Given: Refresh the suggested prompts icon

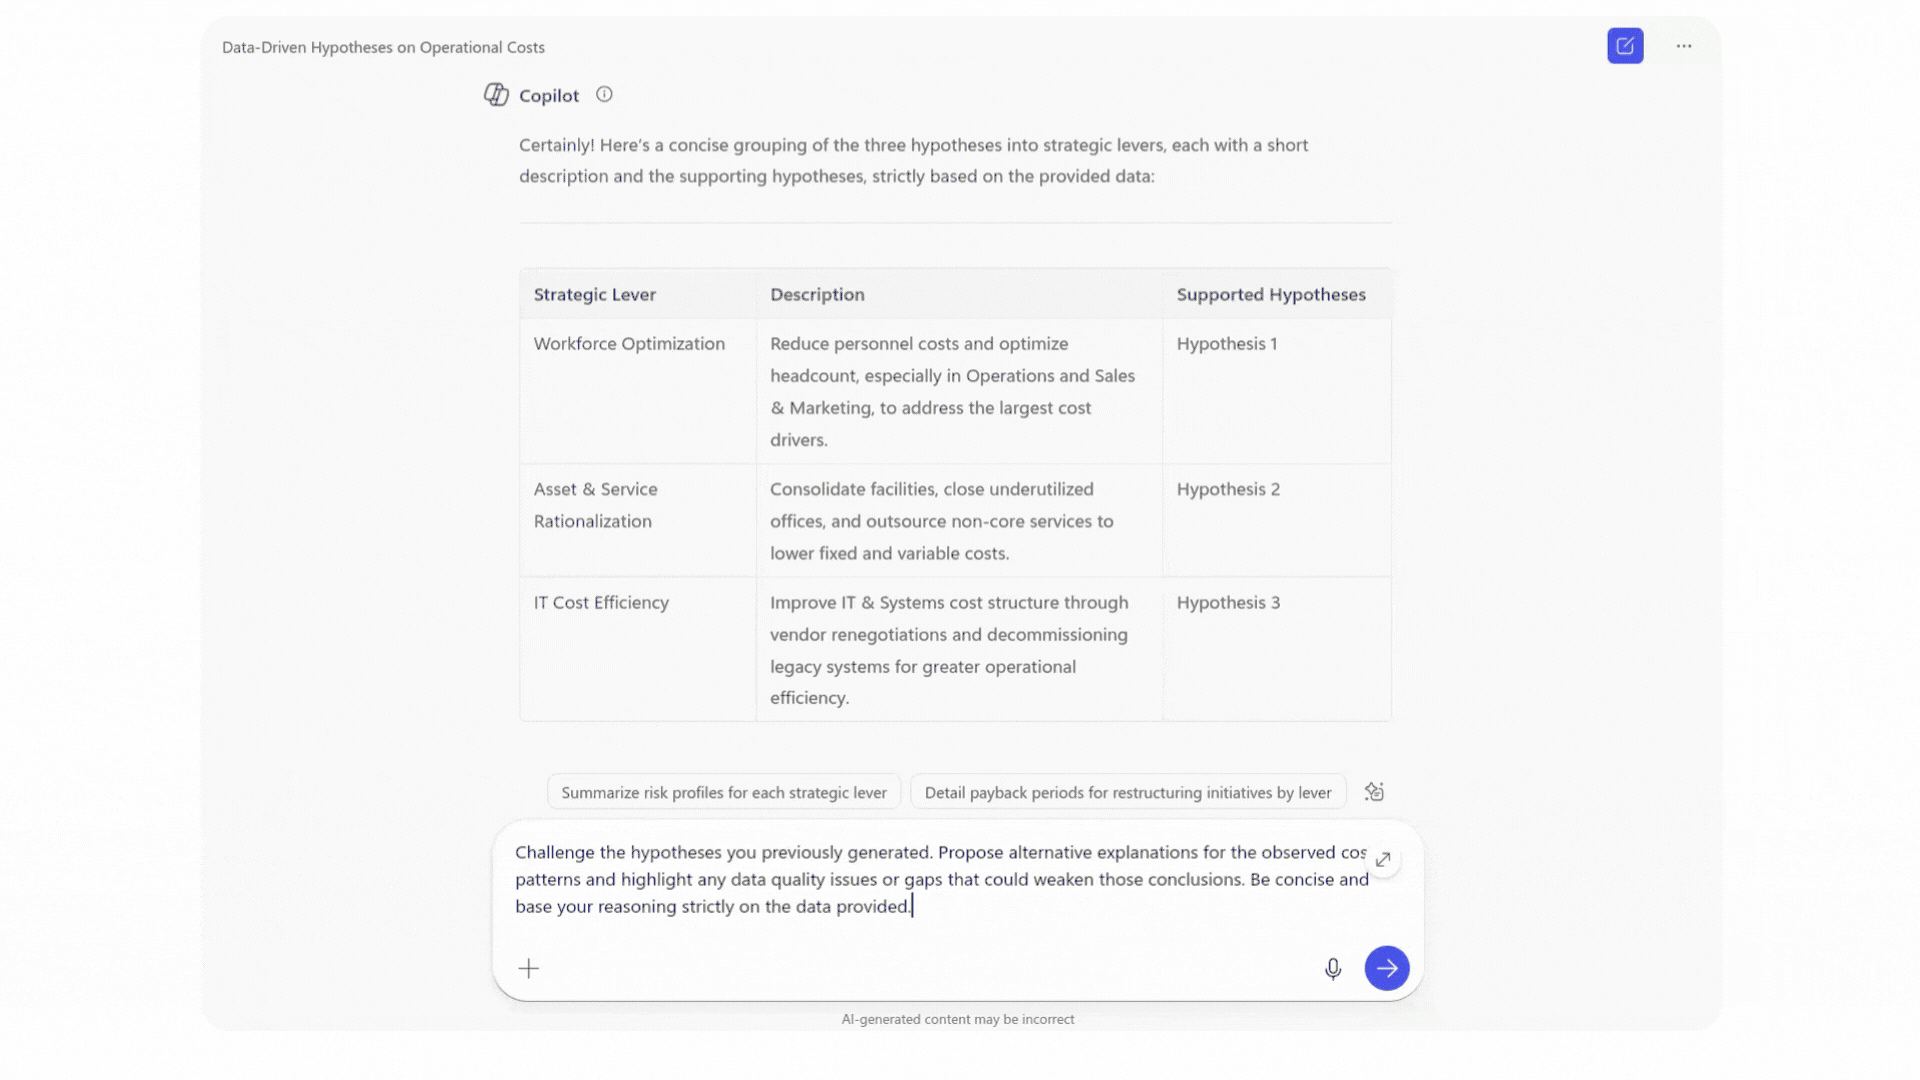Looking at the screenshot, I should (1374, 792).
